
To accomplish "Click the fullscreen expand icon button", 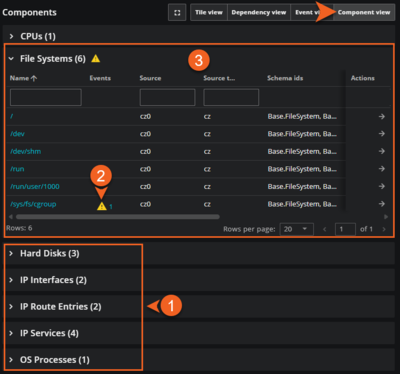I will tap(177, 13).
